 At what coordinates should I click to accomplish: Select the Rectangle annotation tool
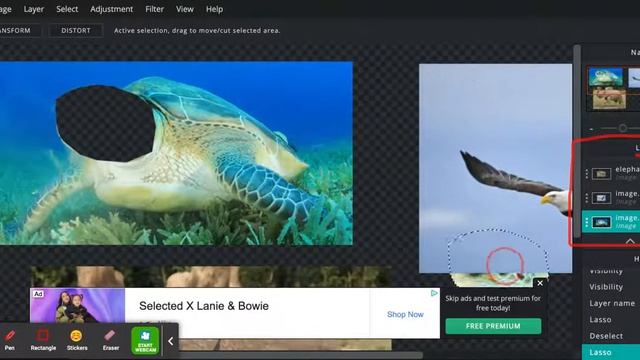(43, 340)
